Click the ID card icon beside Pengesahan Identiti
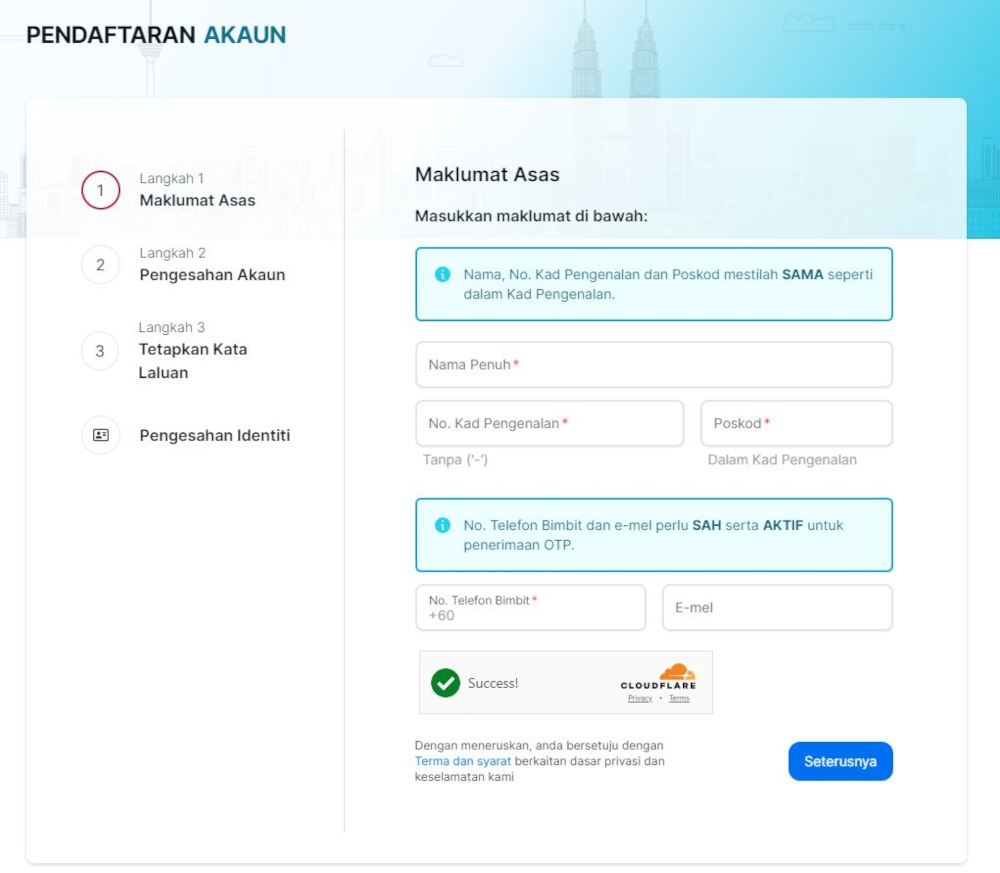This screenshot has height=873, width=1000. [x=99, y=435]
